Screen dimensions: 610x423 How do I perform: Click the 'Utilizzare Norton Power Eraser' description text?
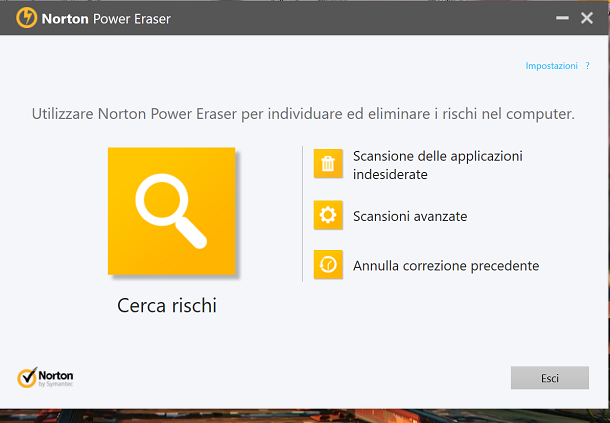point(303,114)
